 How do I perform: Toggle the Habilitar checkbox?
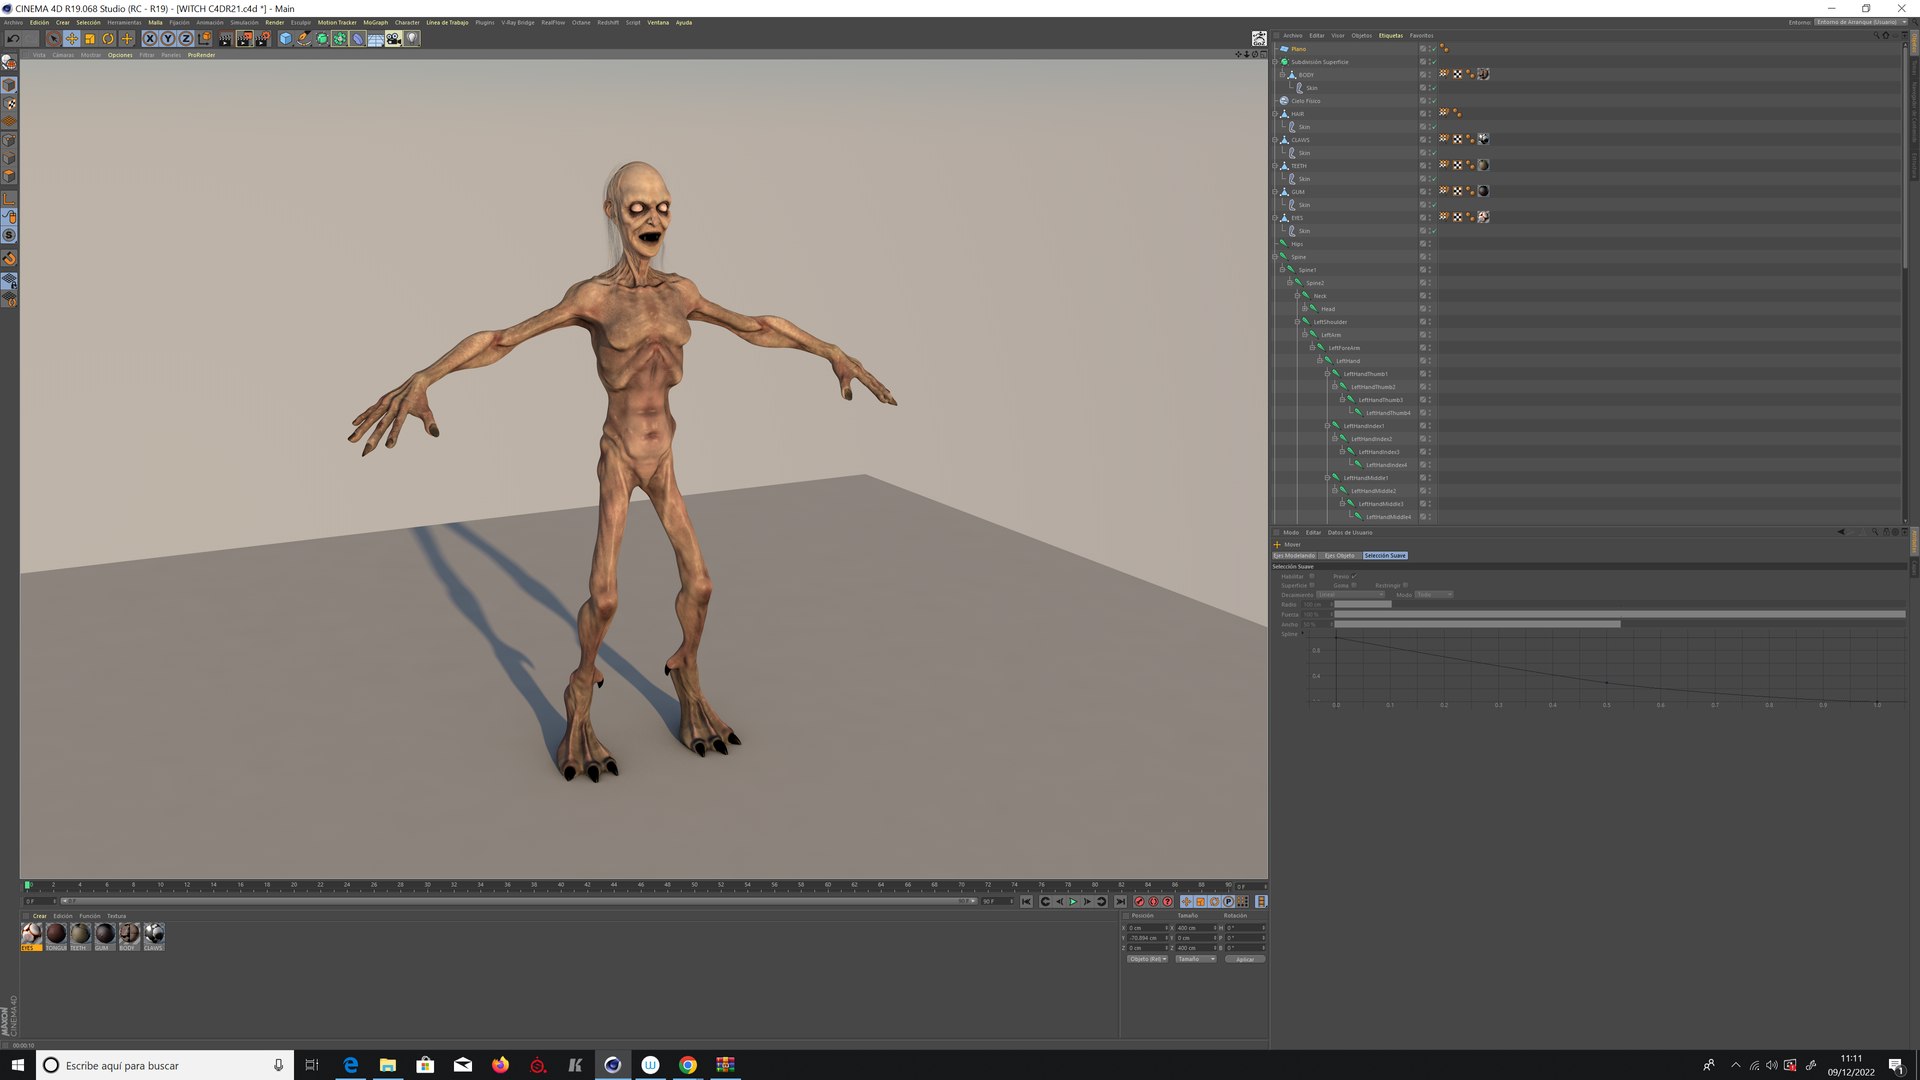coord(1312,576)
